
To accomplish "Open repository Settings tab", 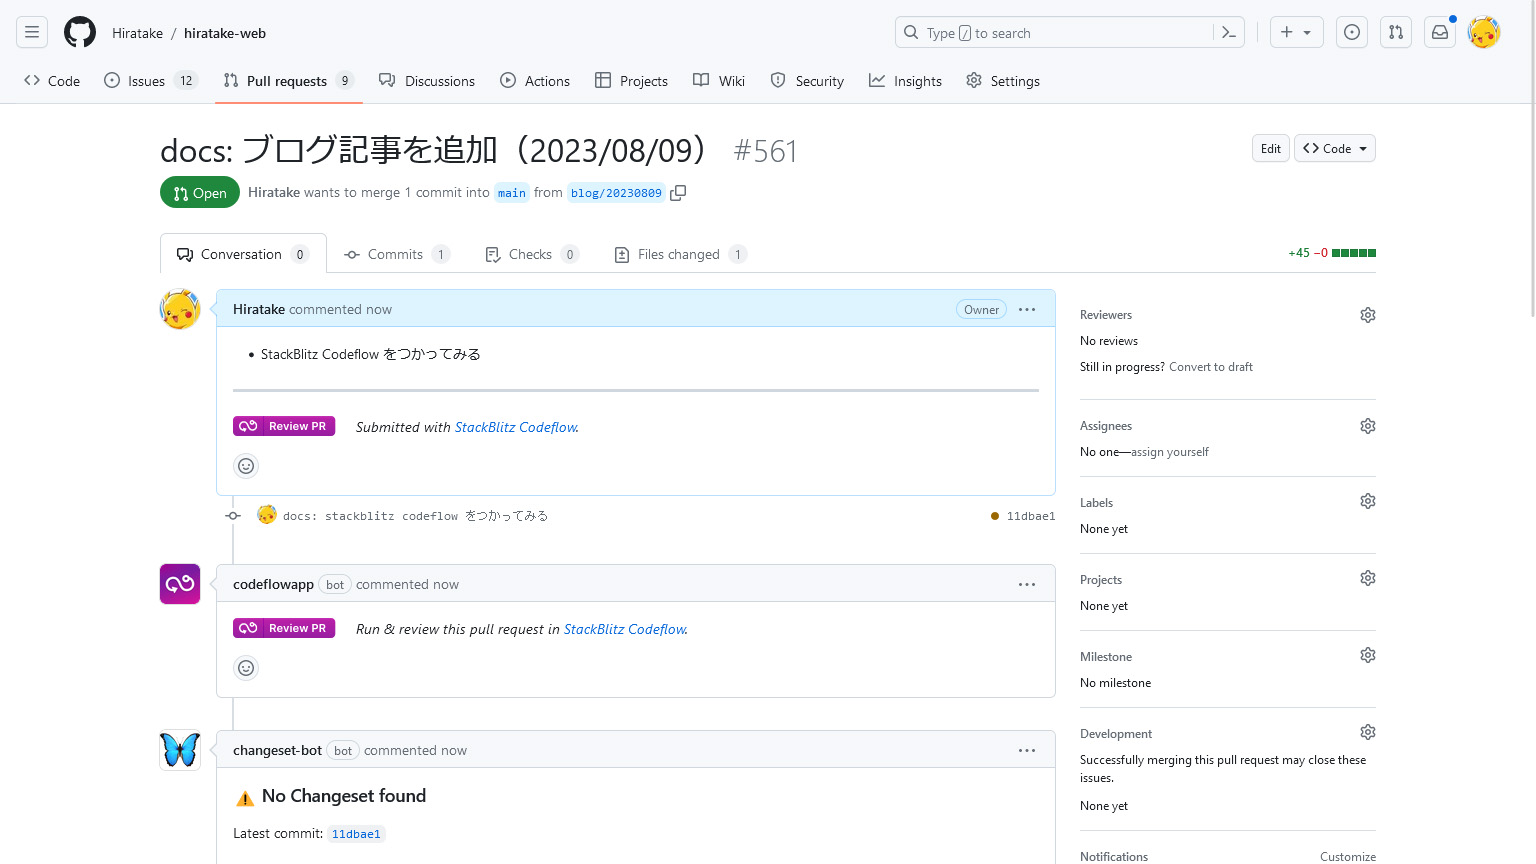I will pos(1003,81).
